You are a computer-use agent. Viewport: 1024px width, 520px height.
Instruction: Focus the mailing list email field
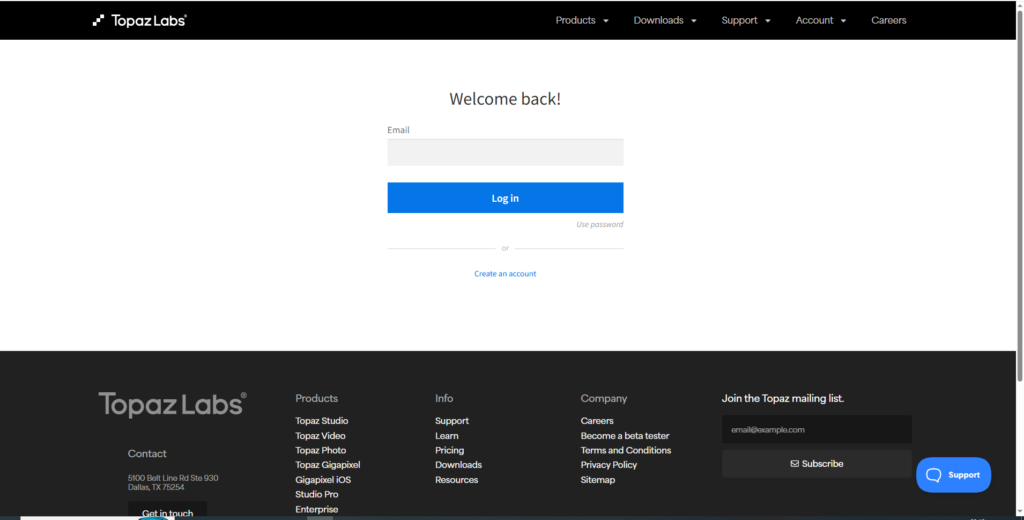pos(816,430)
